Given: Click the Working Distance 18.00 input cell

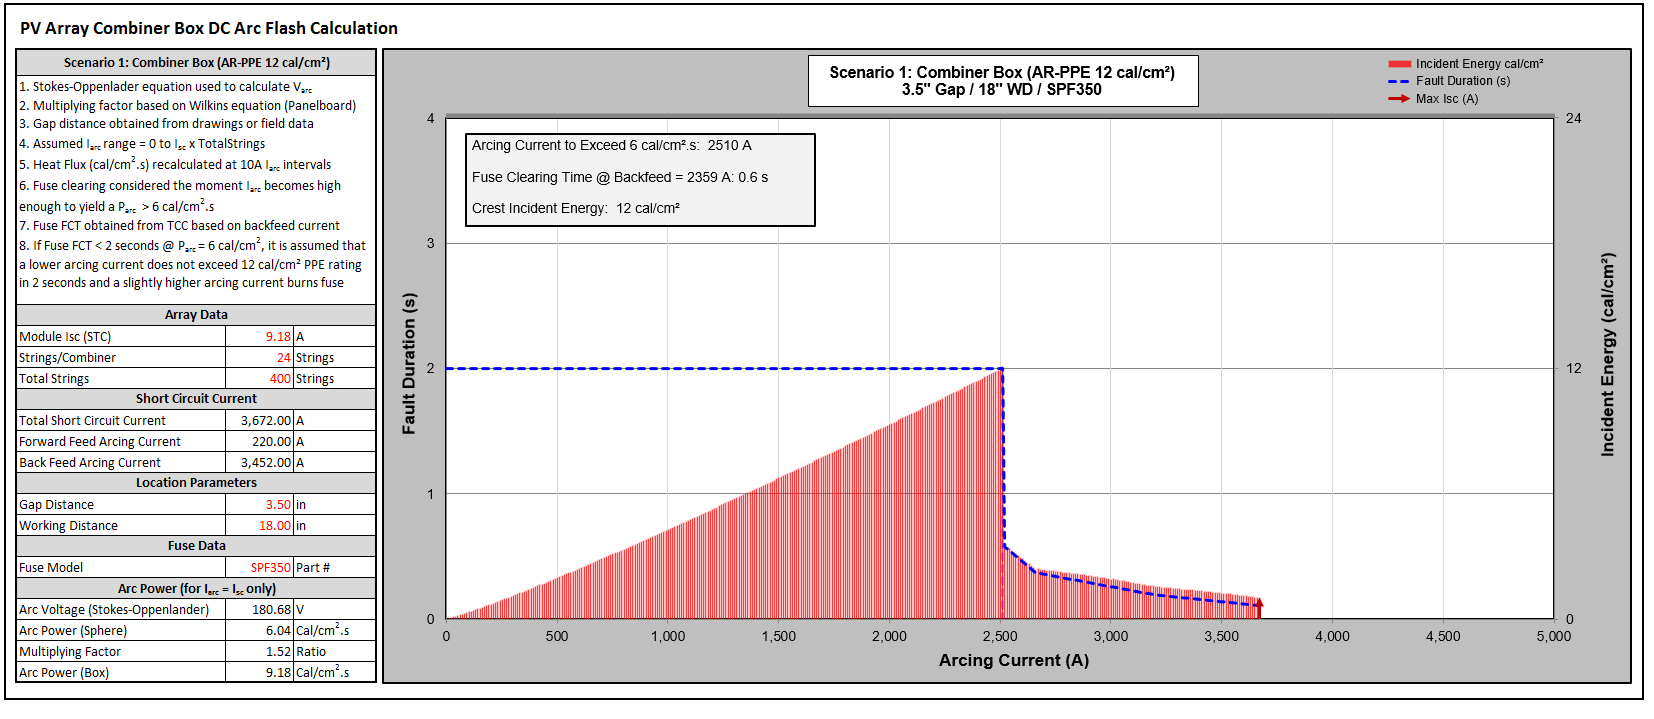Looking at the screenshot, I should tap(260, 526).
